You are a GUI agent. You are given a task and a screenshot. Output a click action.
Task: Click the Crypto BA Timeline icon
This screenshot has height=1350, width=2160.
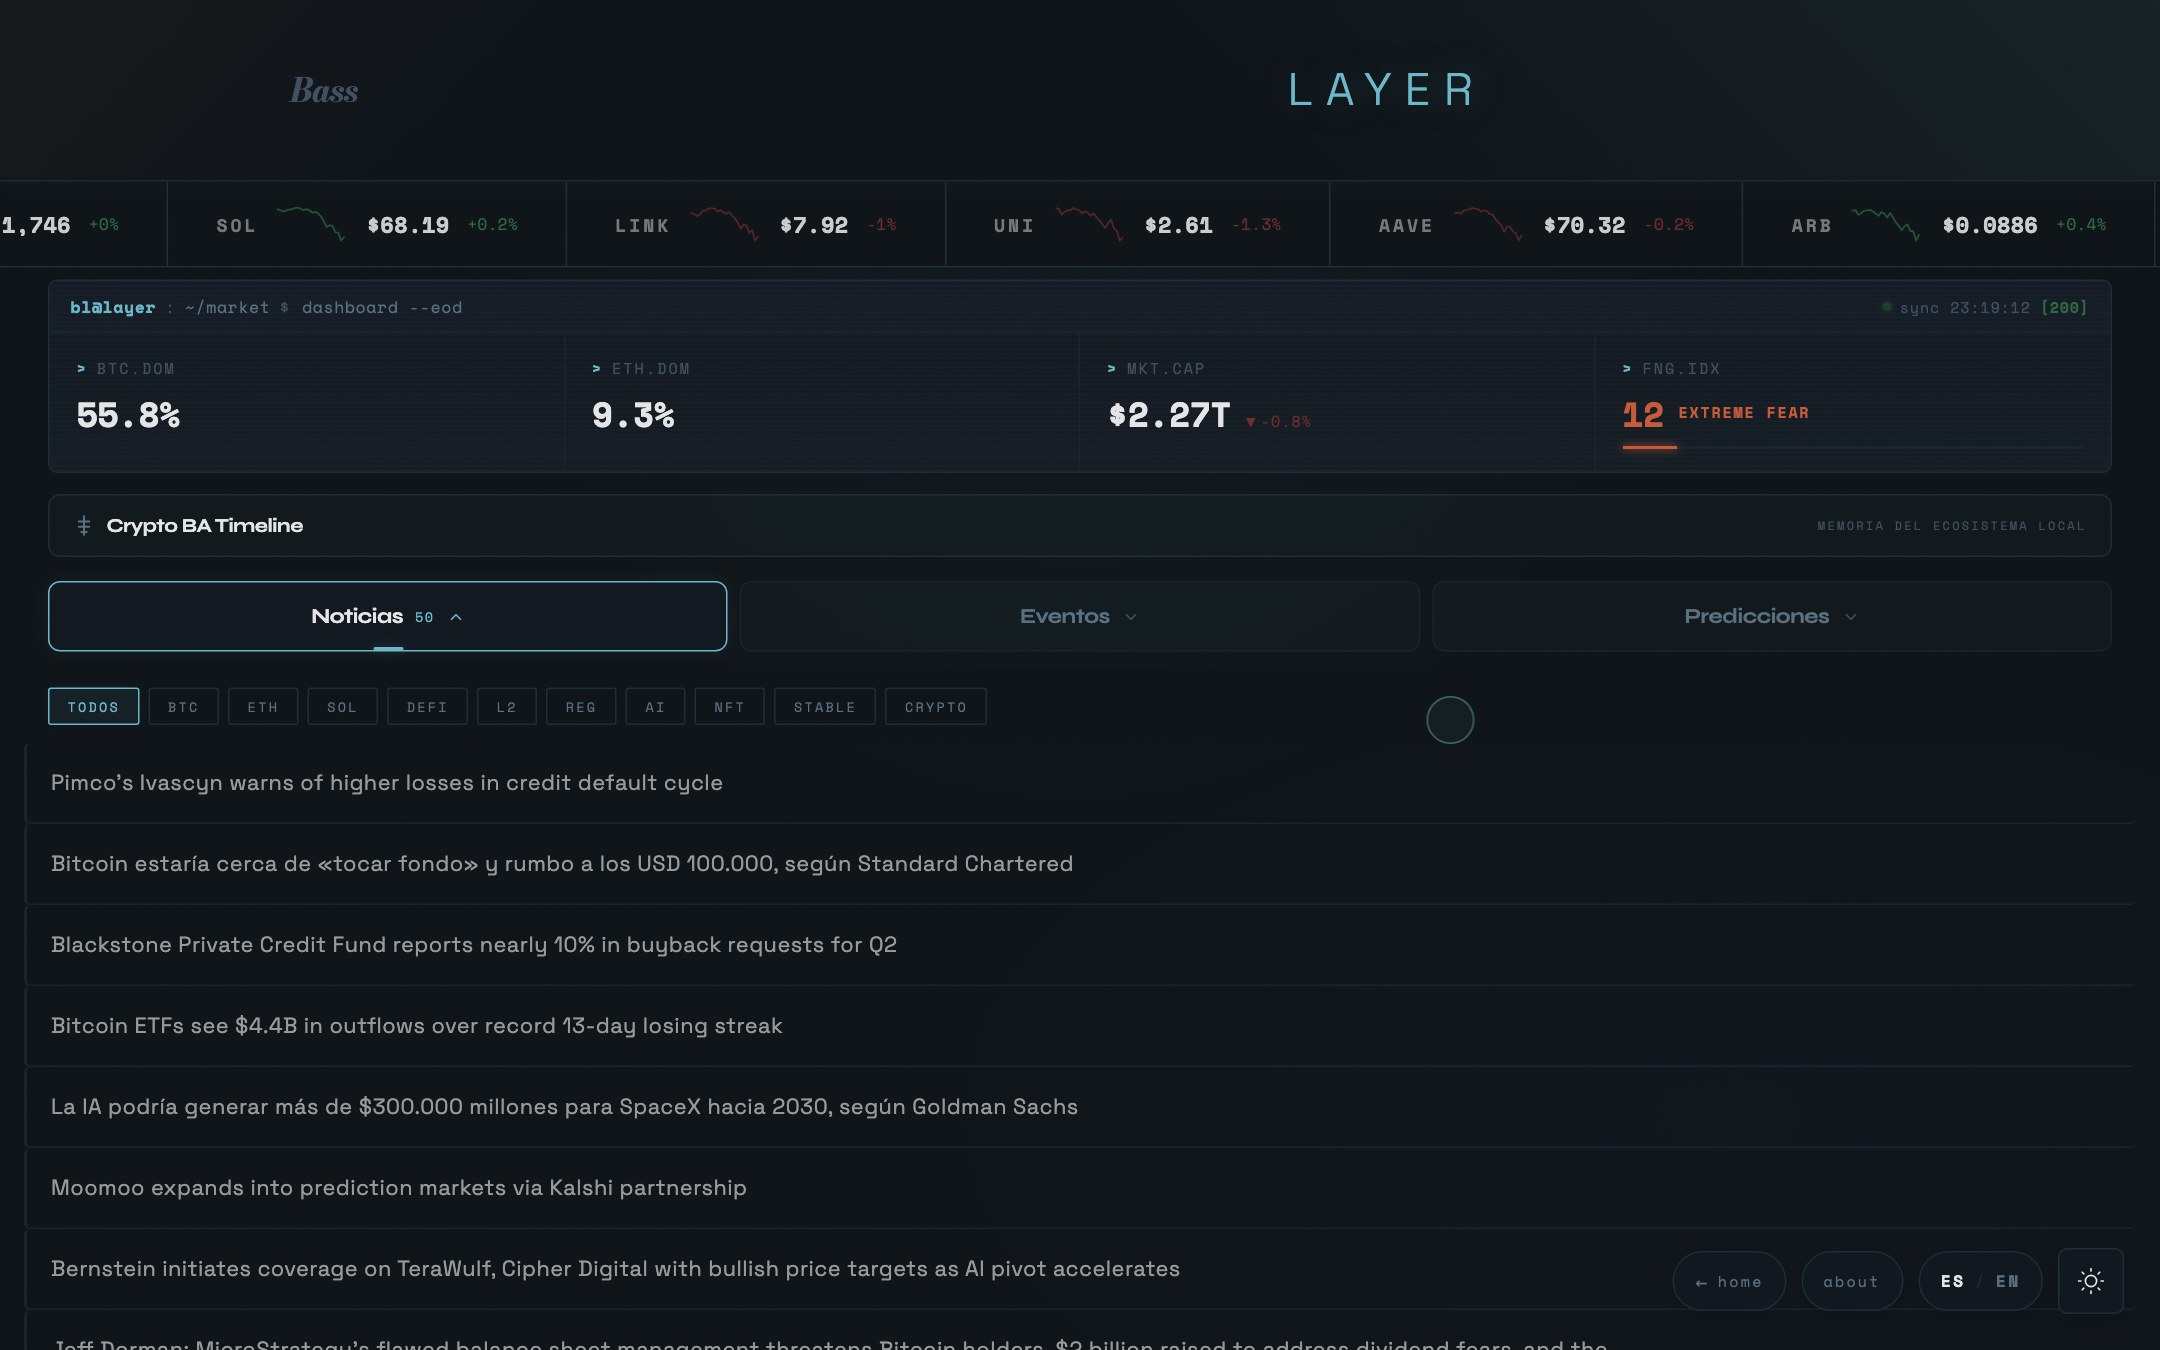click(84, 525)
